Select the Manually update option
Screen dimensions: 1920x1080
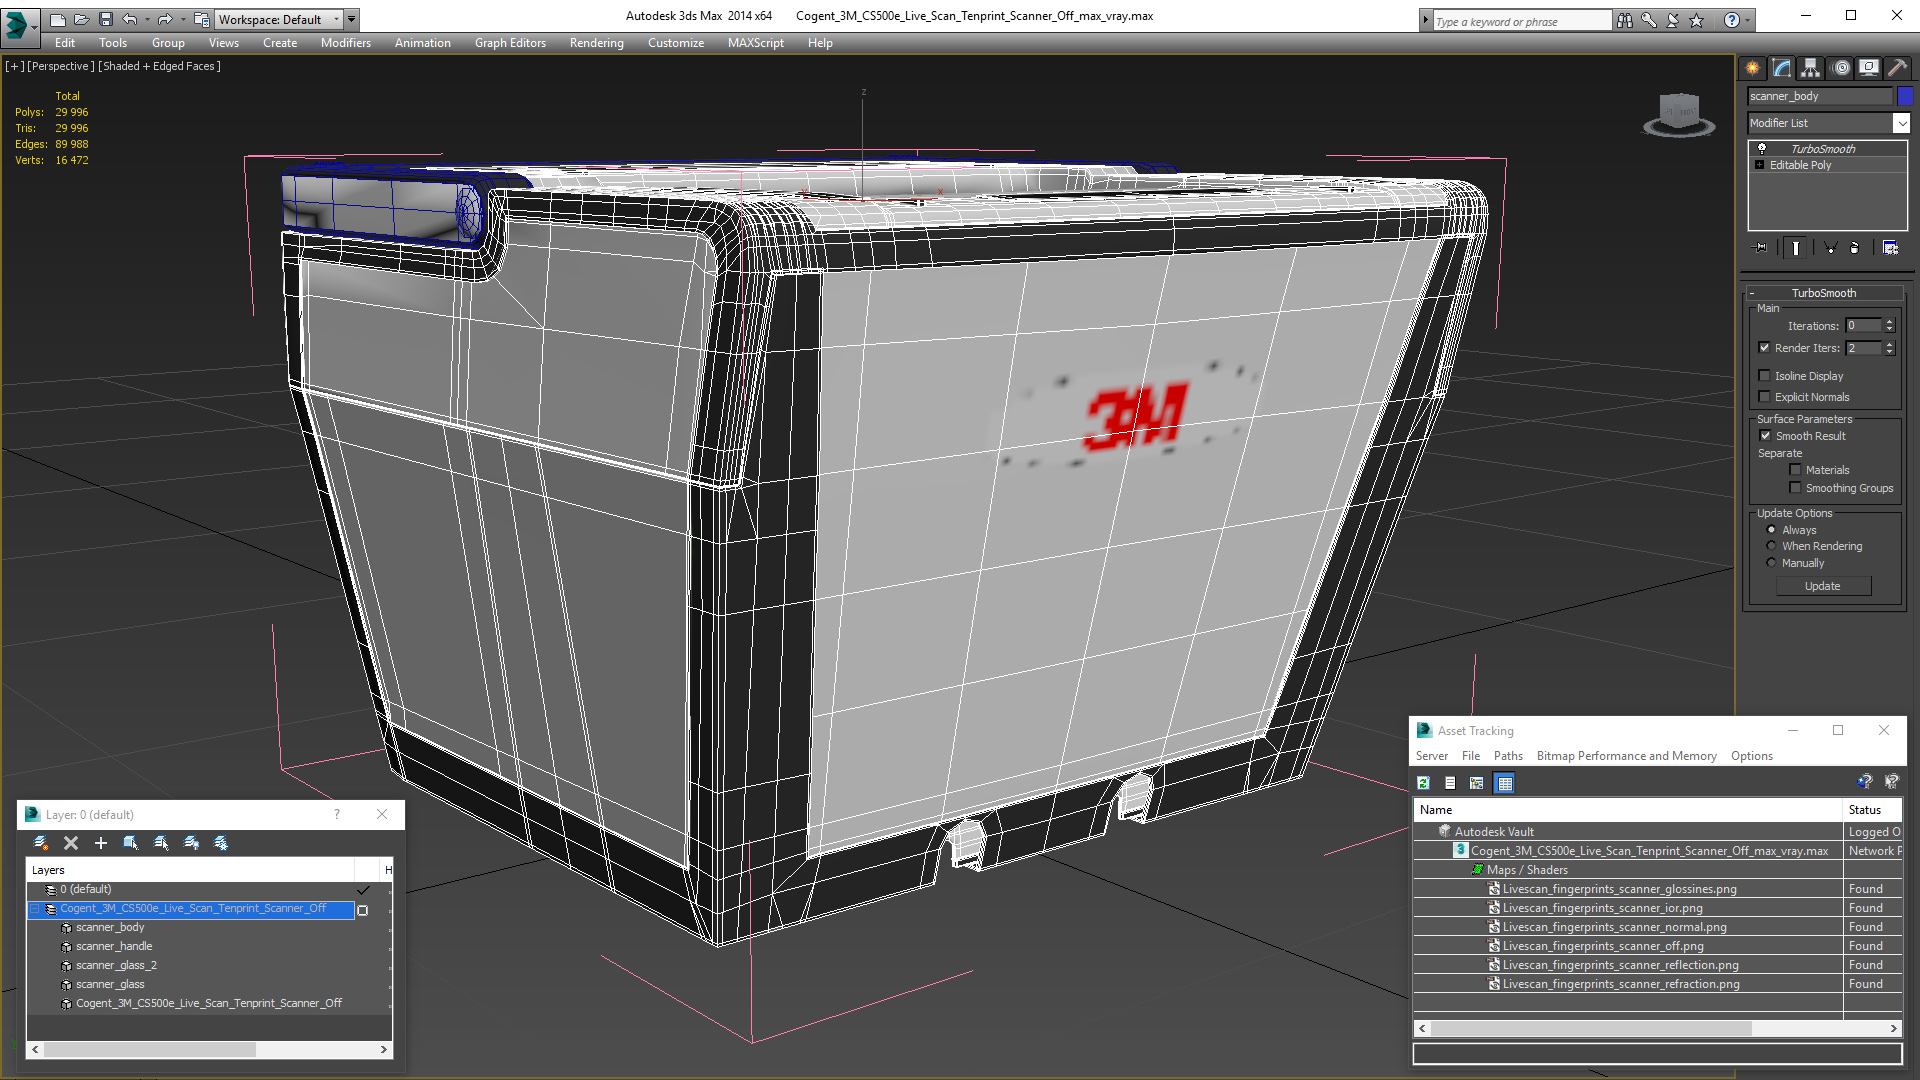pos(1771,563)
